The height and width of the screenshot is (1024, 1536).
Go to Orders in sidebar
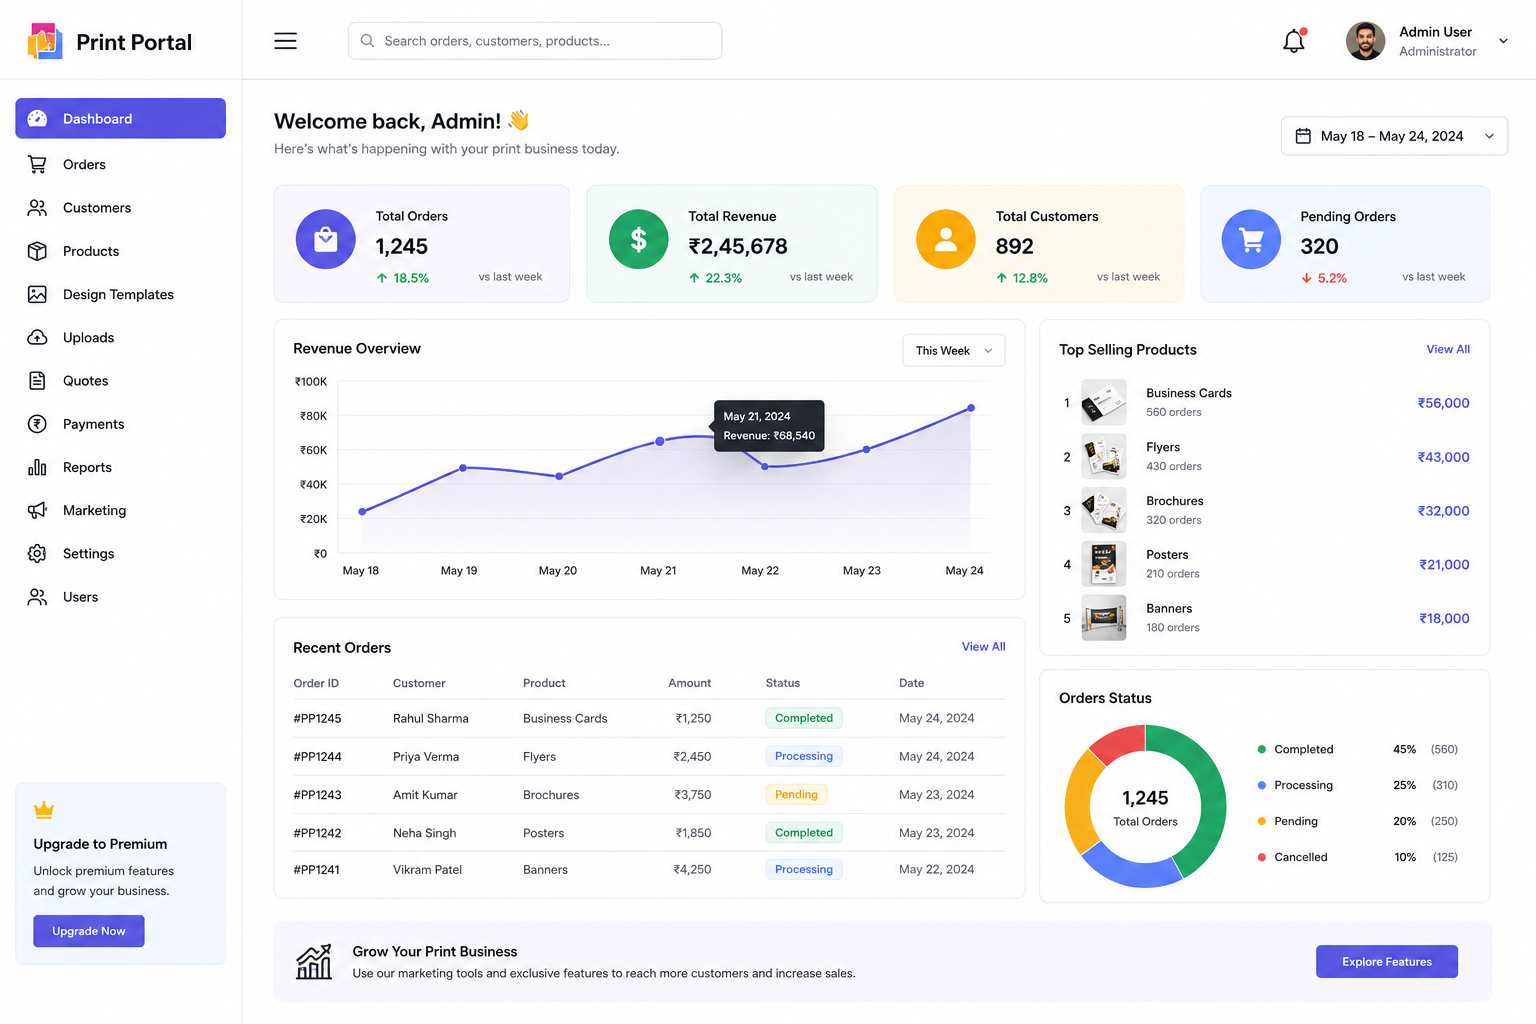(x=120, y=164)
